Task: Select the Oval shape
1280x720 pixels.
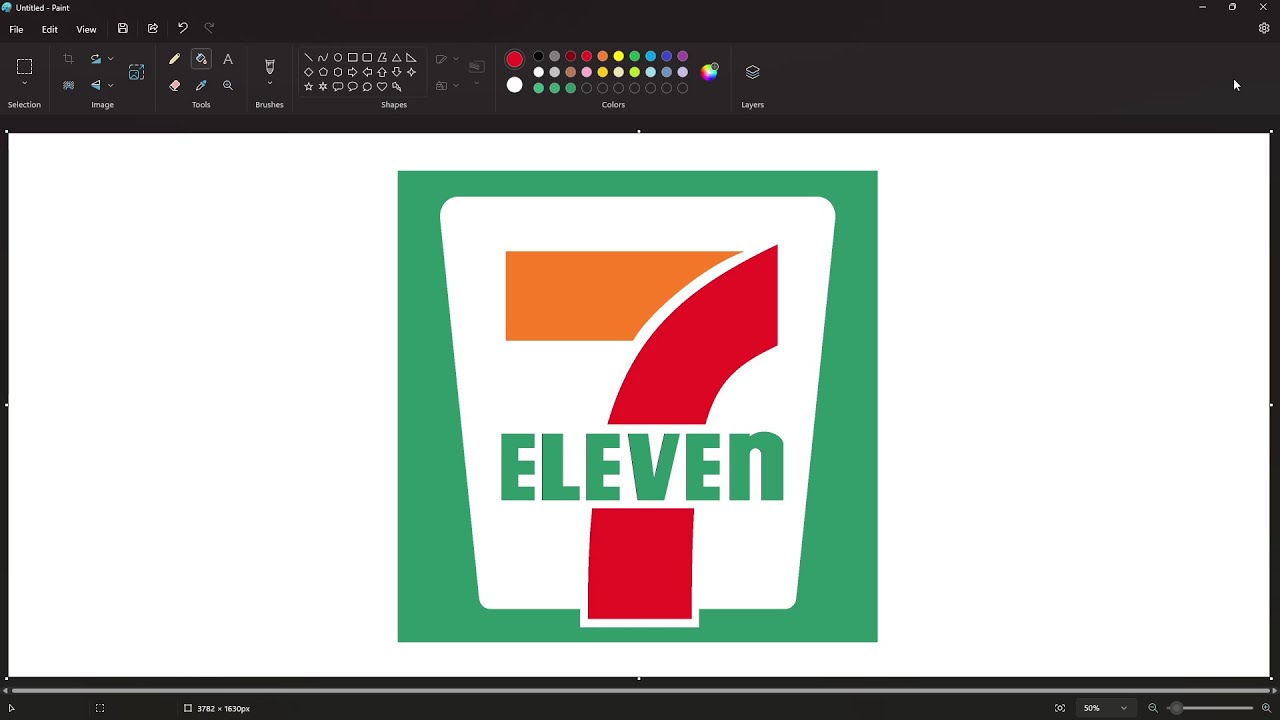Action: click(x=338, y=58)
